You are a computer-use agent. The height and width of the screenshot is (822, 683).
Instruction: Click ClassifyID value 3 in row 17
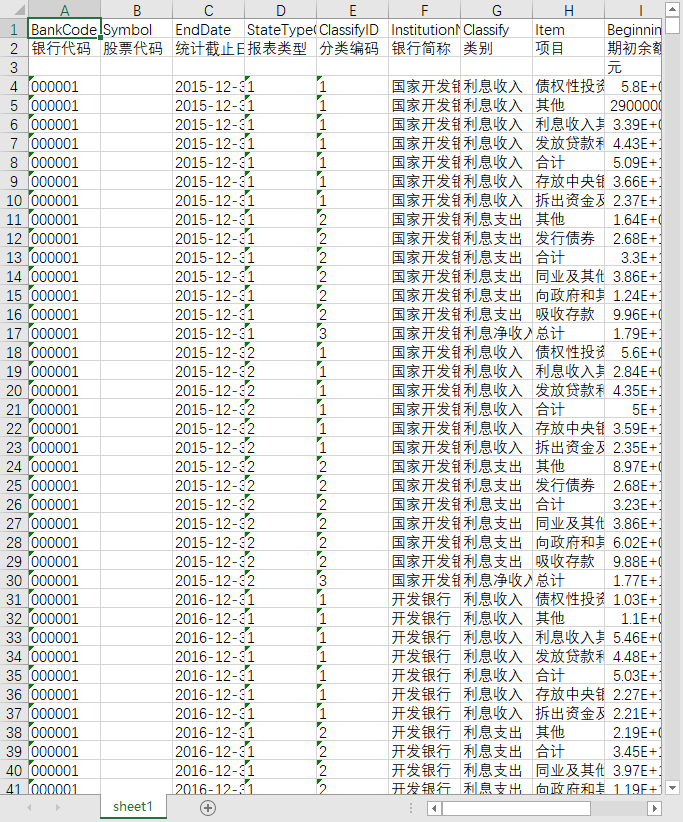(352, 333)
